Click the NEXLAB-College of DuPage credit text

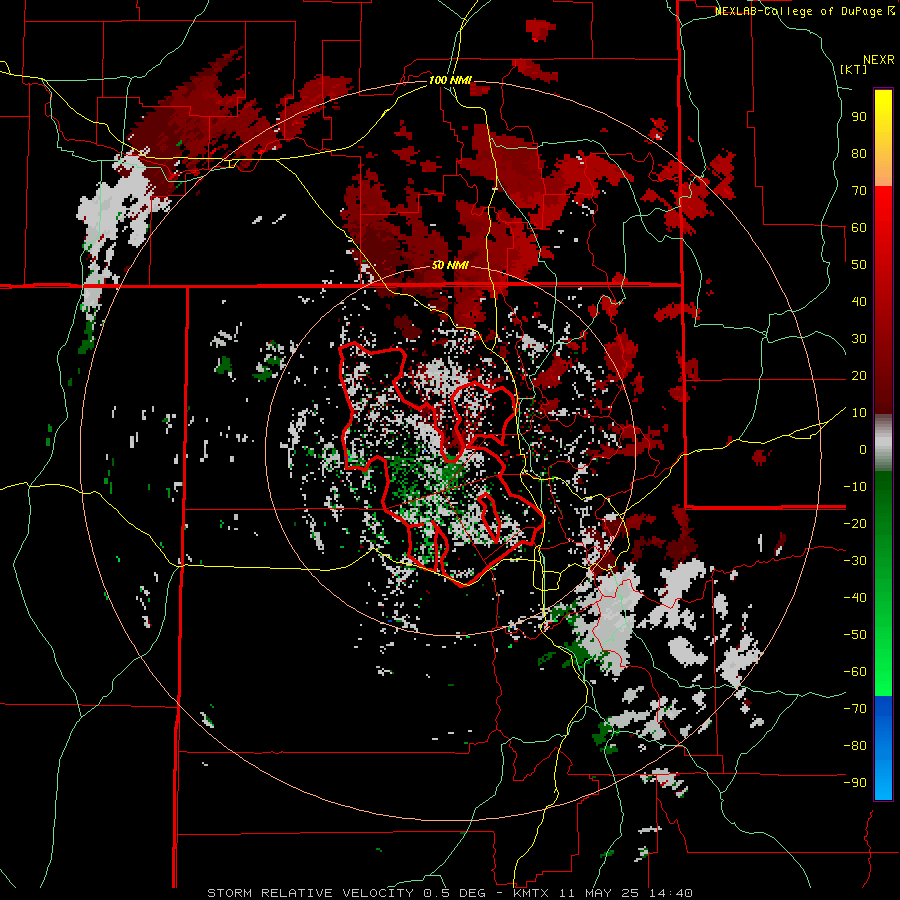[798, 11]
